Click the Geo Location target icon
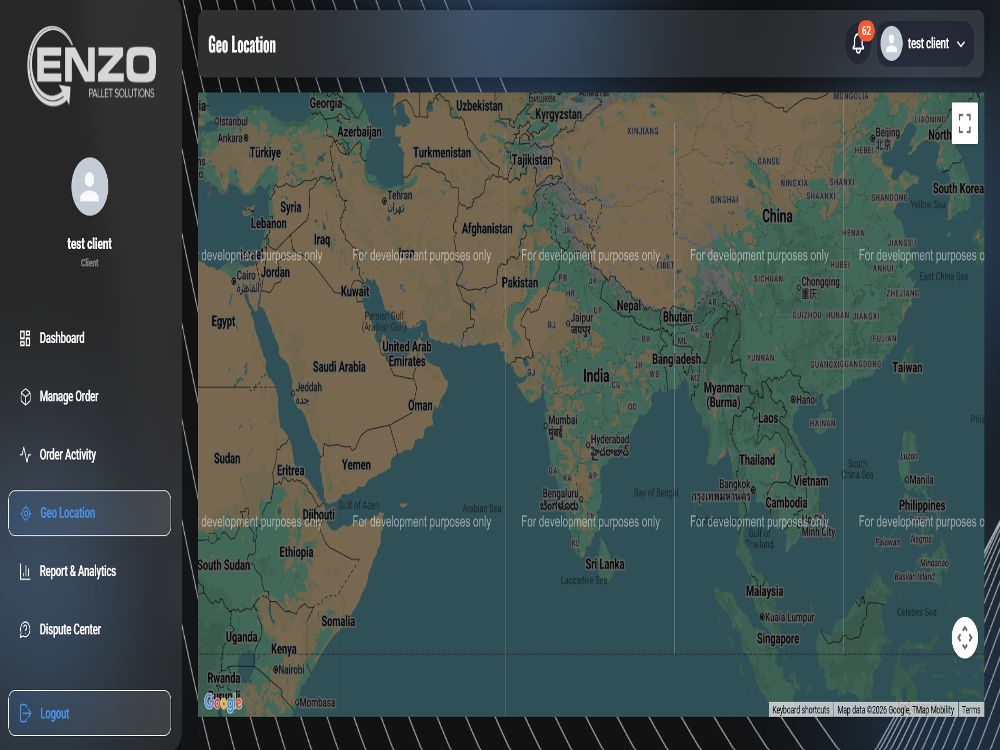 click(x=26, y=513)
